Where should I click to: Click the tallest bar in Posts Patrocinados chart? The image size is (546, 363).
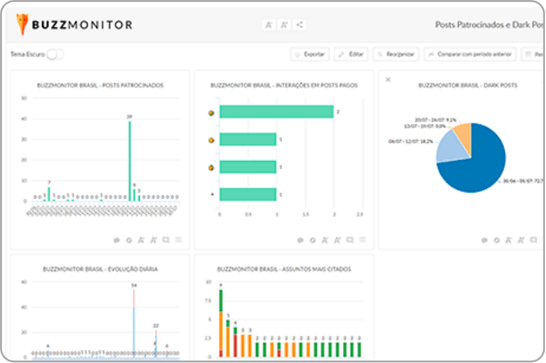click(x=130, y=161)
